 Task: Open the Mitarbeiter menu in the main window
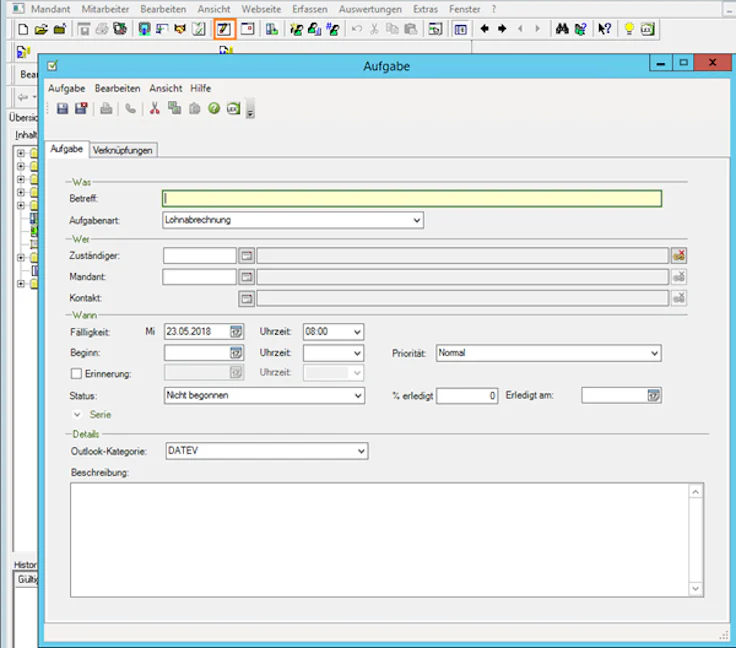coord(105,9)
